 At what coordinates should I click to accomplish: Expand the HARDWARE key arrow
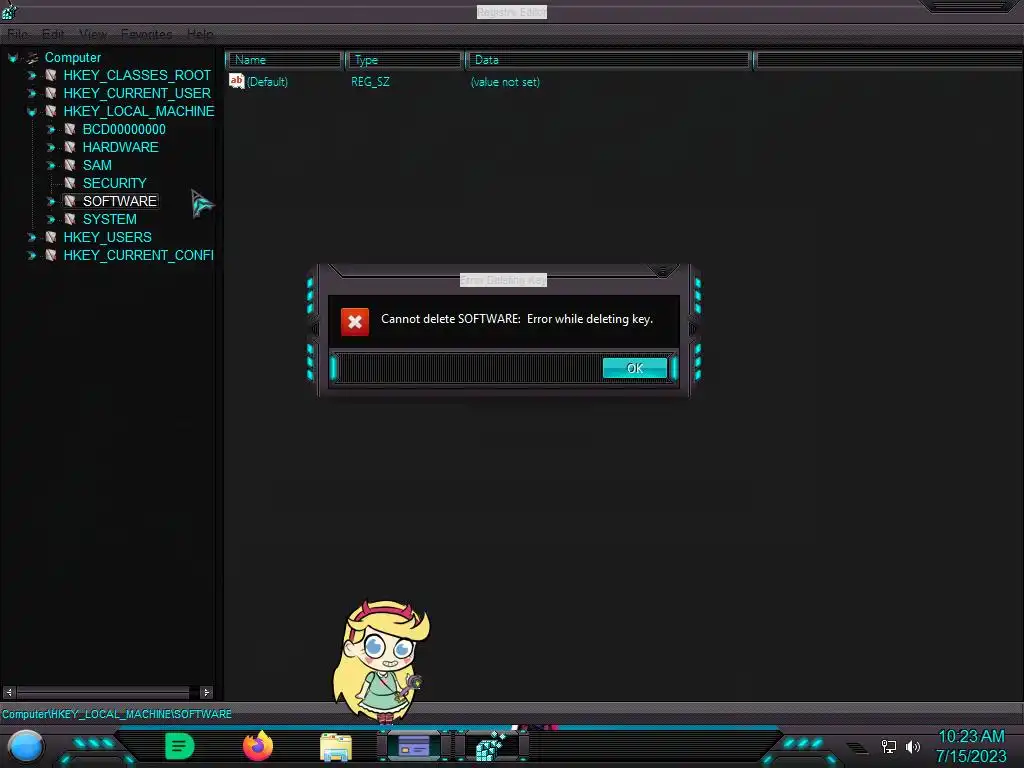pos(50,148)
